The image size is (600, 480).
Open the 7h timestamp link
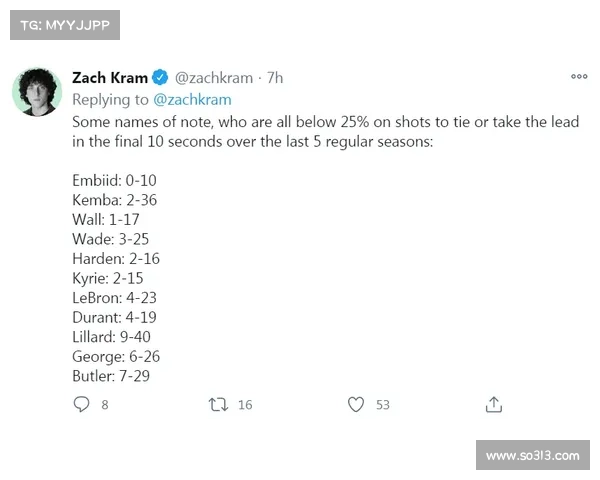tap(275, 78)
